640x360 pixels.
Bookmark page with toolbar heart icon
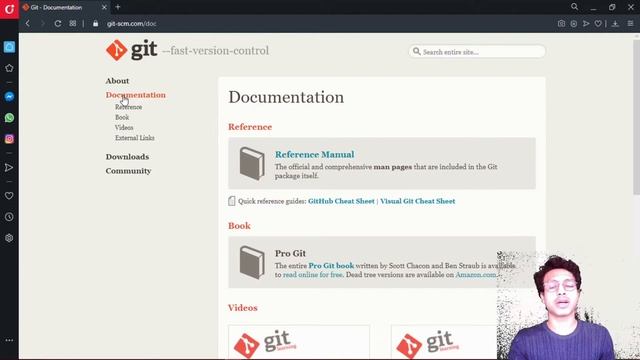(x=598, y=24)
